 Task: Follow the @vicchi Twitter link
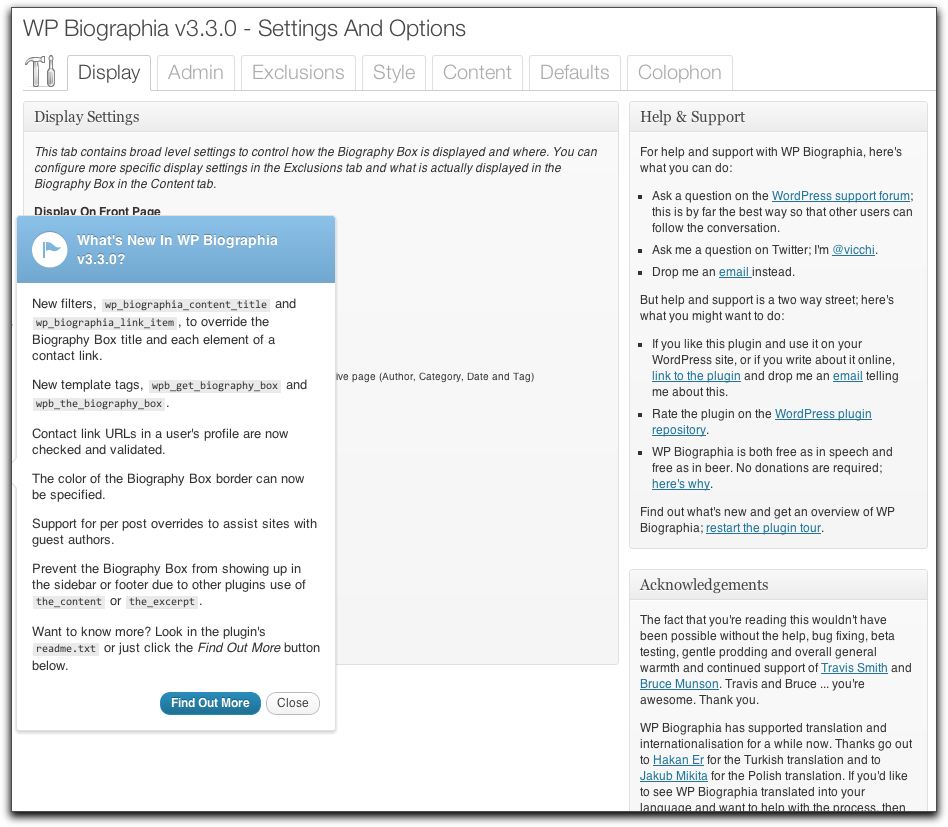click(x=854, y=250)
